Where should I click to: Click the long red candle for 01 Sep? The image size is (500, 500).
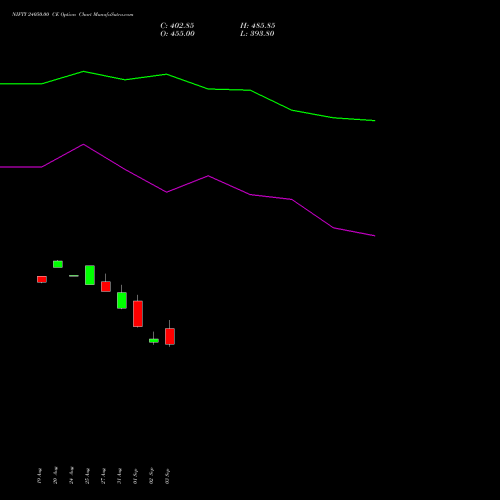point(138,313)
